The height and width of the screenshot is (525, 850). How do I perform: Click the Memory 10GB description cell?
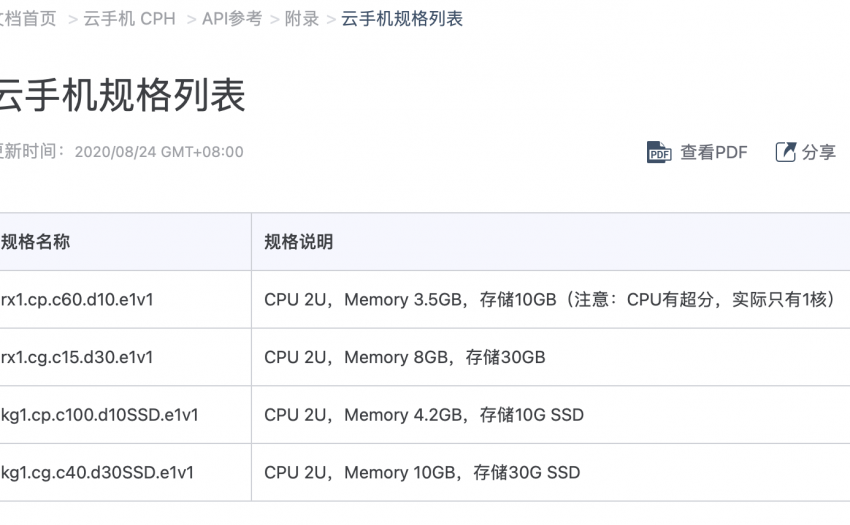click(x=422, y=472)
